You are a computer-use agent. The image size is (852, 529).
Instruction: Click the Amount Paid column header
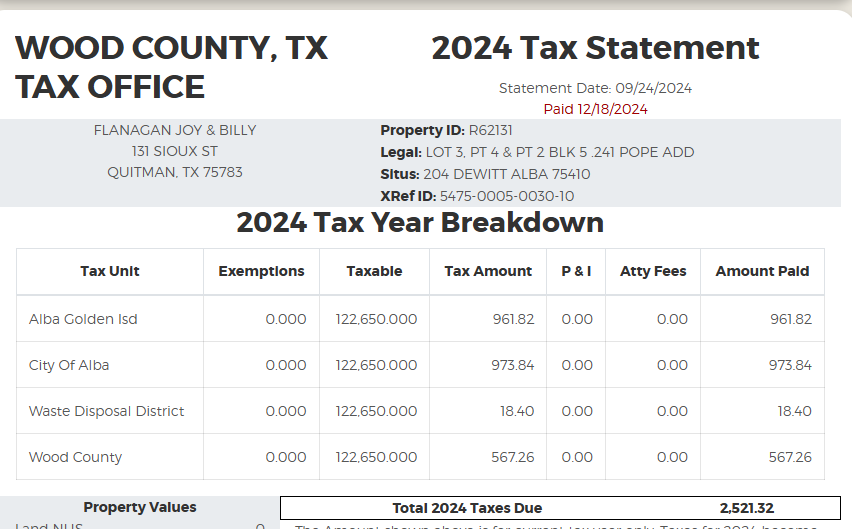[762, 271]
